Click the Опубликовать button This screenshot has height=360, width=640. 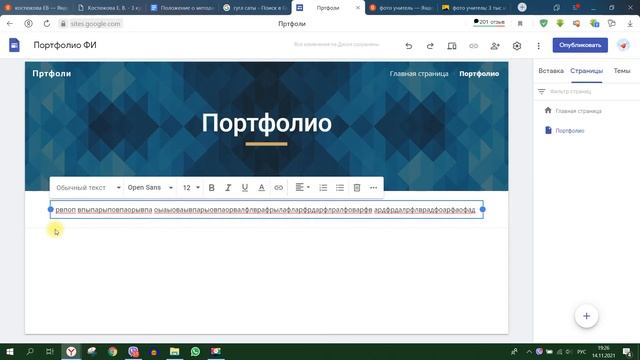[x=580, y=45]
